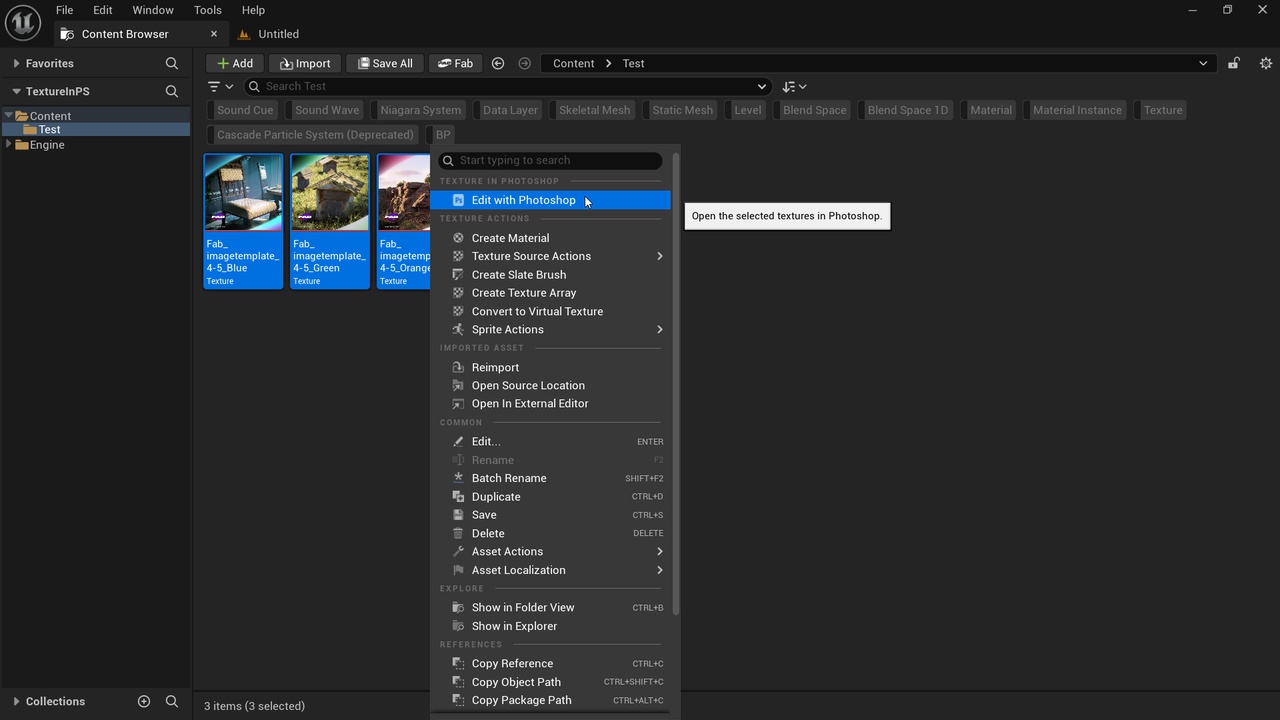Toggle the Sound Cue filter
The width and height of the screenshot is (1280, 720).
coord(242,110)
